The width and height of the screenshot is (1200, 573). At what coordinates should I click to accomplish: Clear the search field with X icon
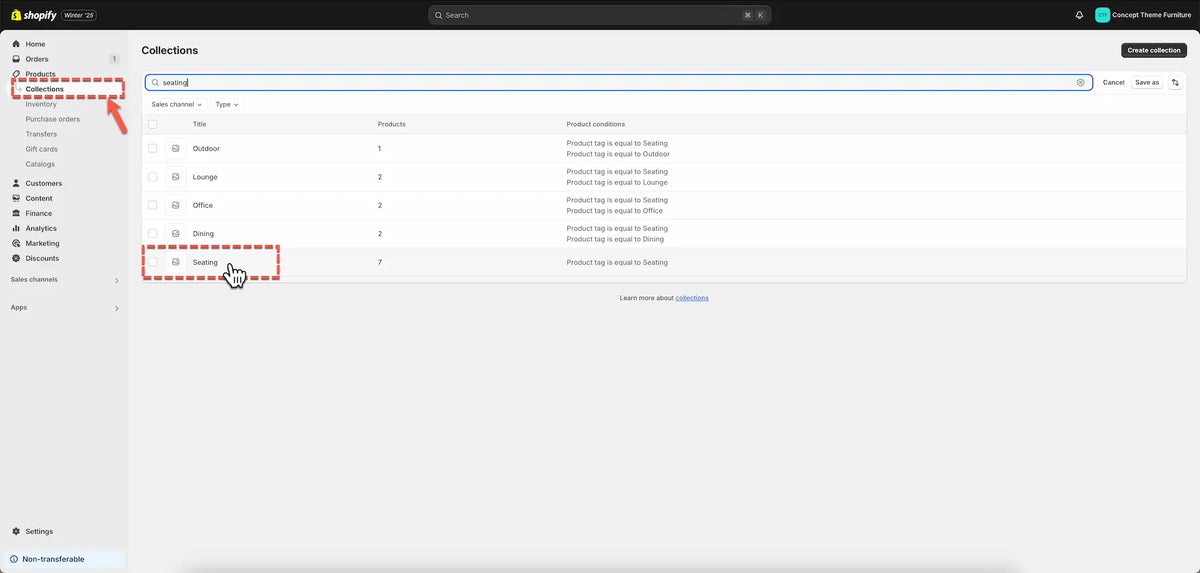click(1080, 83)
